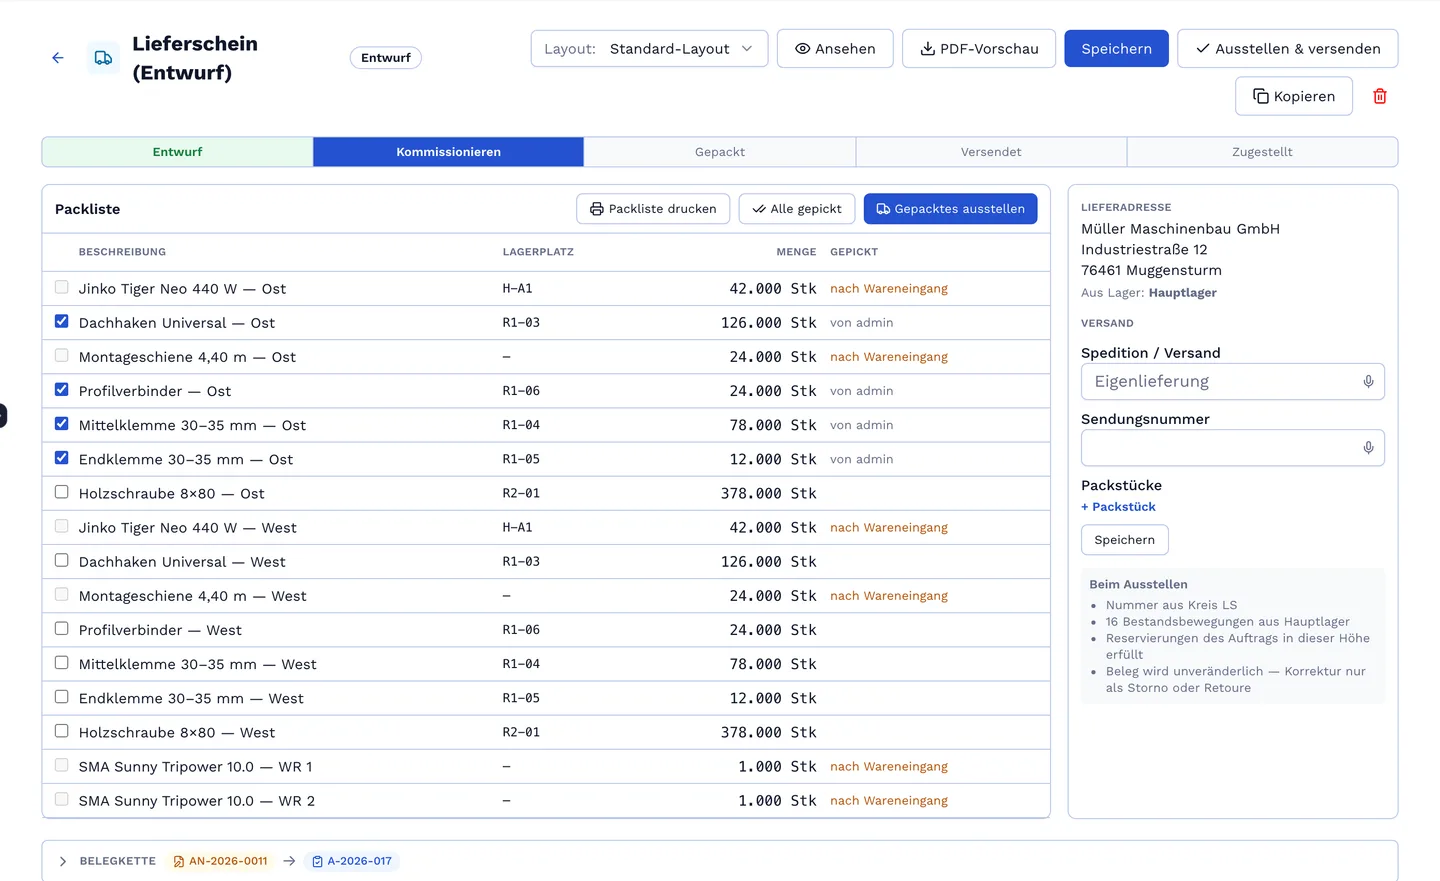Click Ausstellen & versenden
This screenshot has width=1440, height=881.
coord(1288,48)
